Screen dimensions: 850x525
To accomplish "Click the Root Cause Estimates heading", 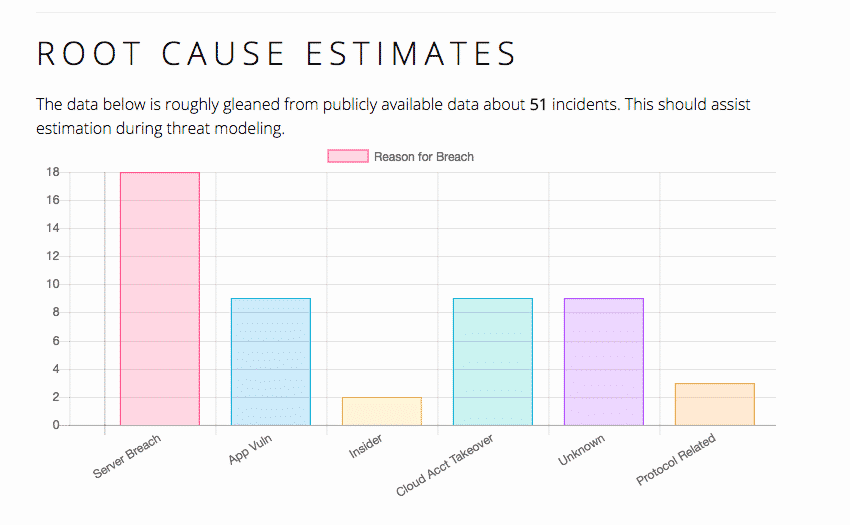I will click(277, 54).
